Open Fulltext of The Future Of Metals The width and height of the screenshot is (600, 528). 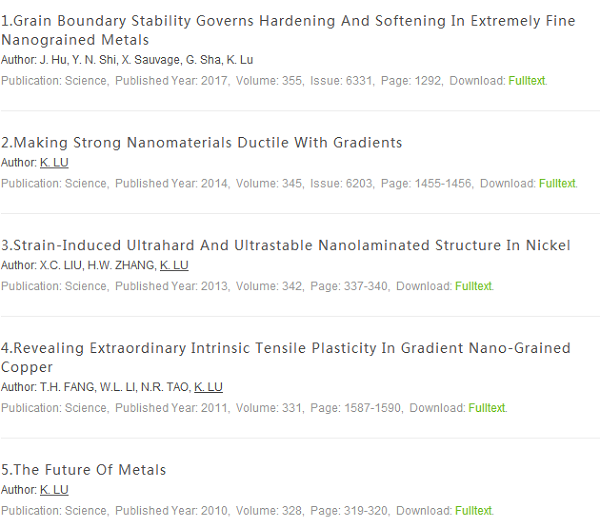click(473, 510)
